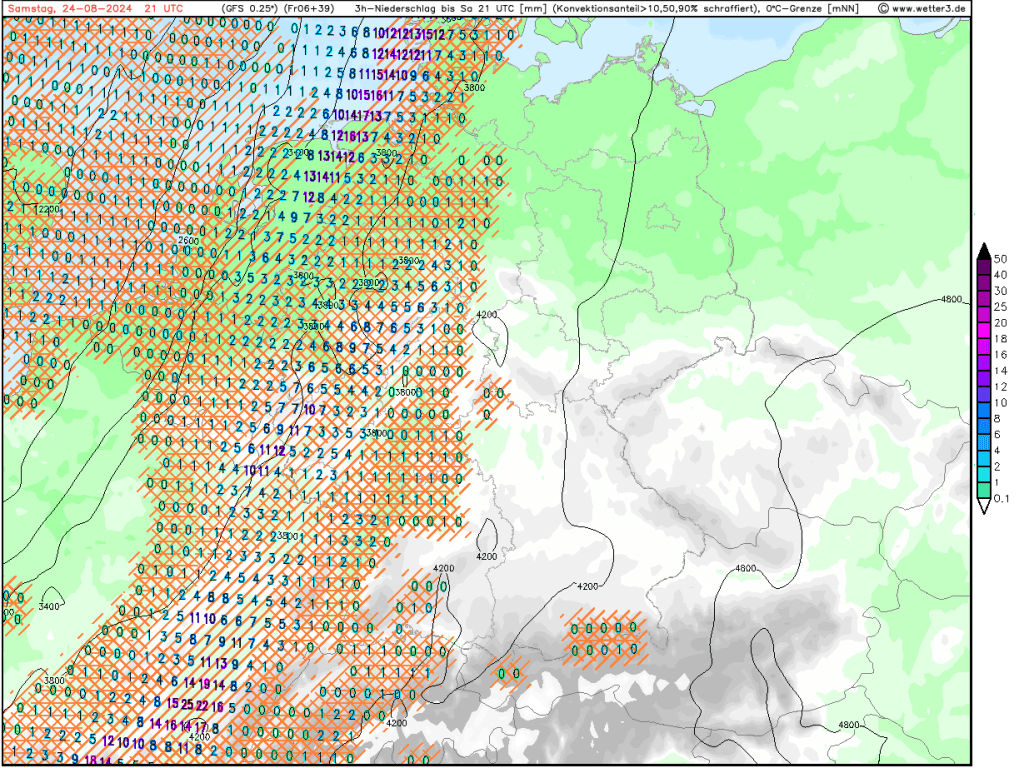The image size is (1024, 768).
Task: Click the white bottom arrow of the color scale
Action: (984, 507)
